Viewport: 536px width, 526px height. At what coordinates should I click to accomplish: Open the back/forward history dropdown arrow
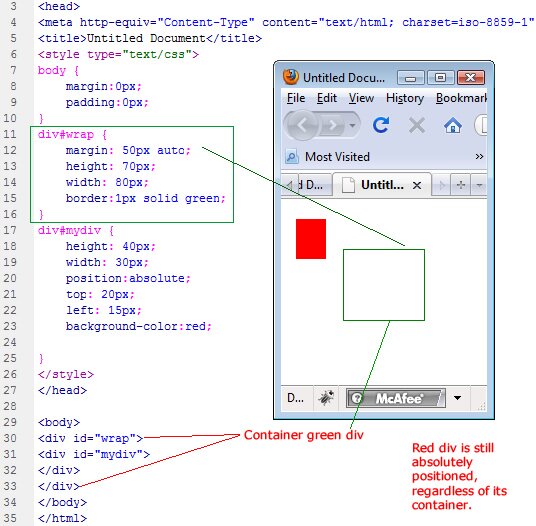tap(352, 125)
